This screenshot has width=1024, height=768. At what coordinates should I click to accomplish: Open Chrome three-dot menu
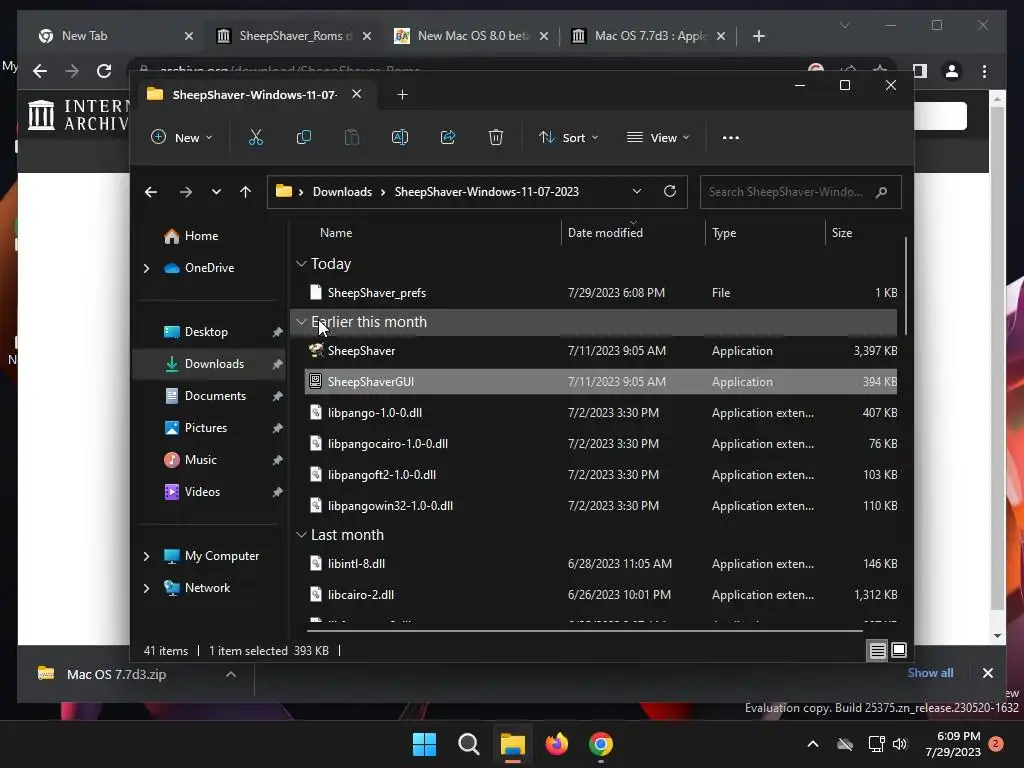coord(984,71)
